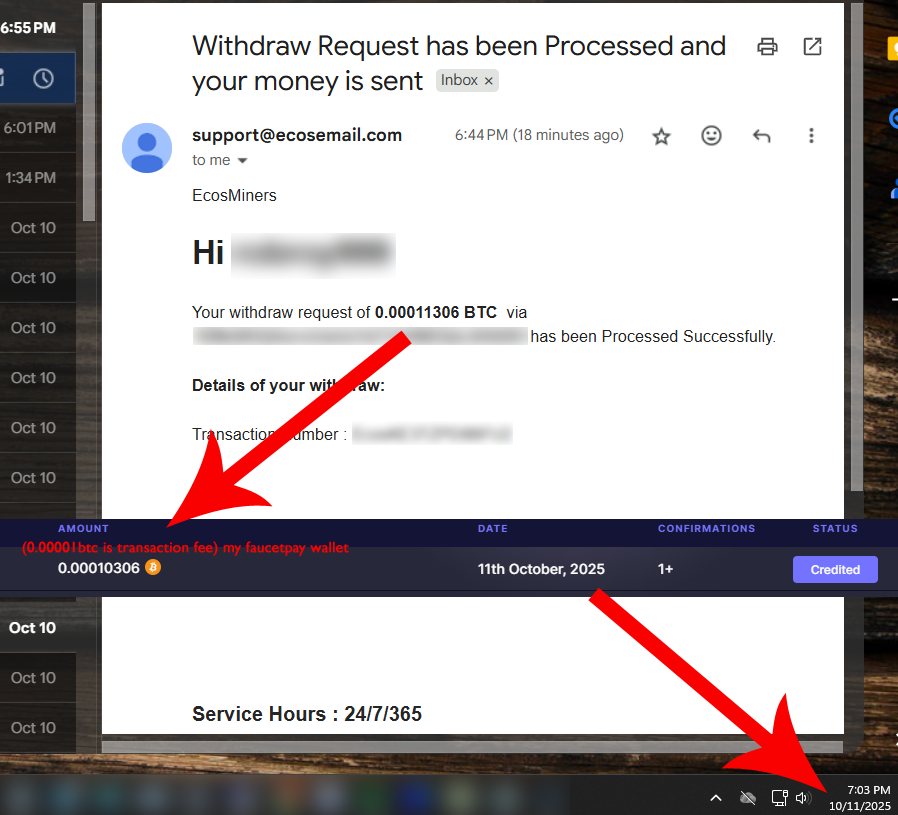This screenshot has width=898, height=815.
Task: Open more options three-dot menu
Action: pyautogui.click(x=811, y=136)
